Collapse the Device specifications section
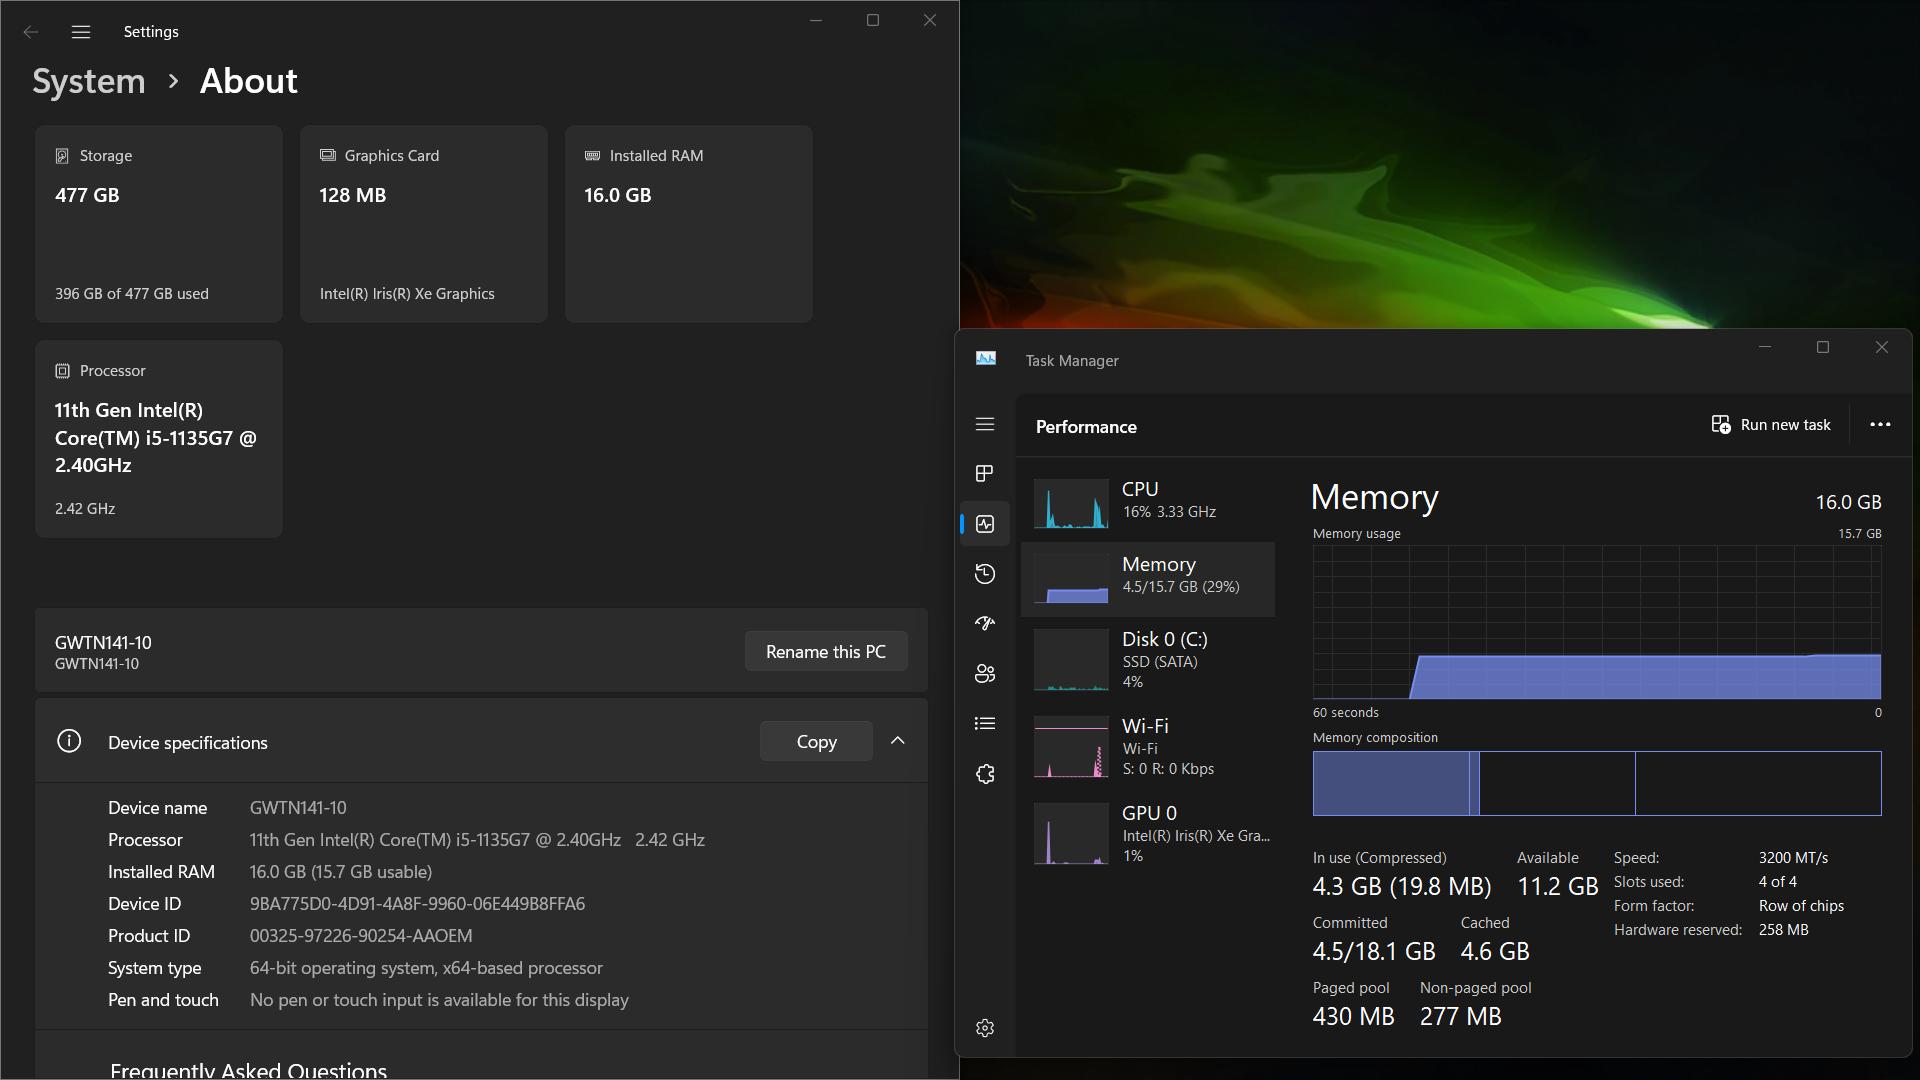 898,741
